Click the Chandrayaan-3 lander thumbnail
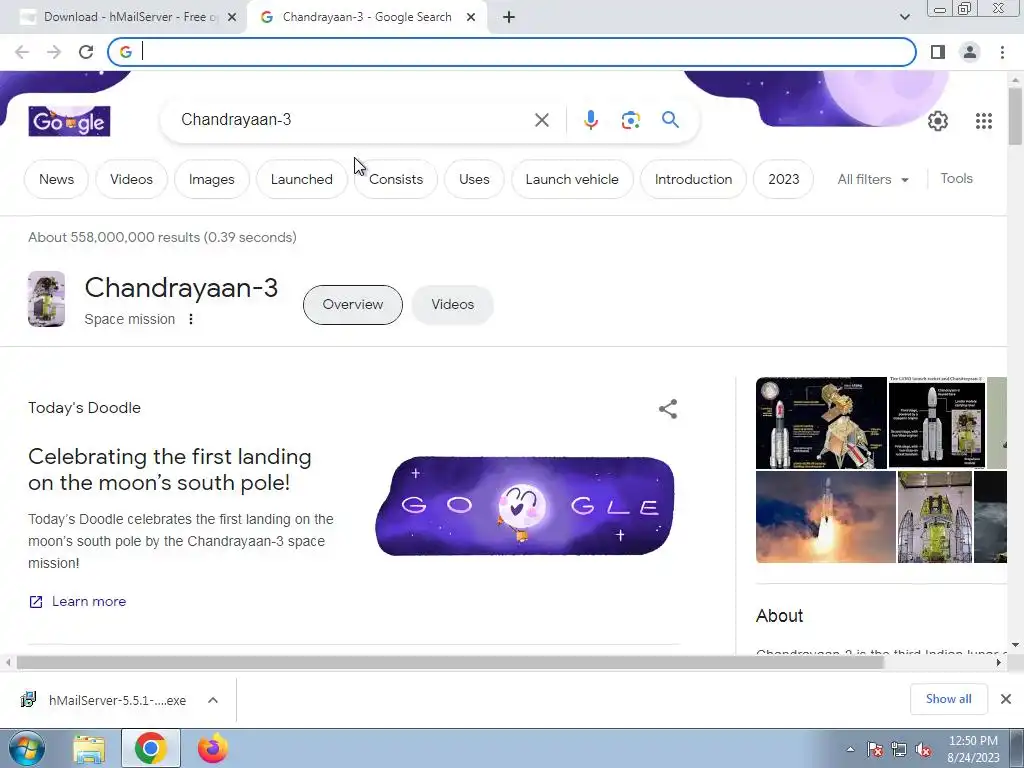The width and height of the screenshot is (1024, 768). click(x=46, y=299)
